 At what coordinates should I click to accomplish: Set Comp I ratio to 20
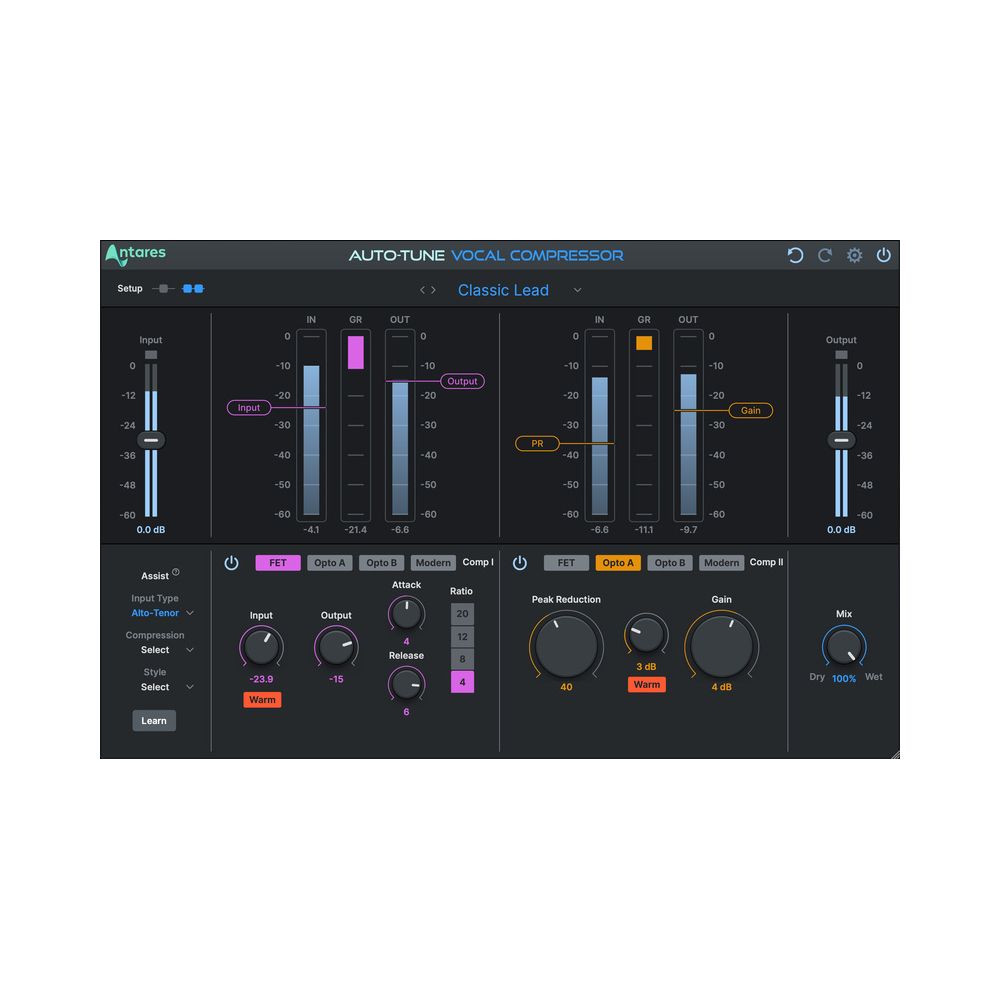462,614
